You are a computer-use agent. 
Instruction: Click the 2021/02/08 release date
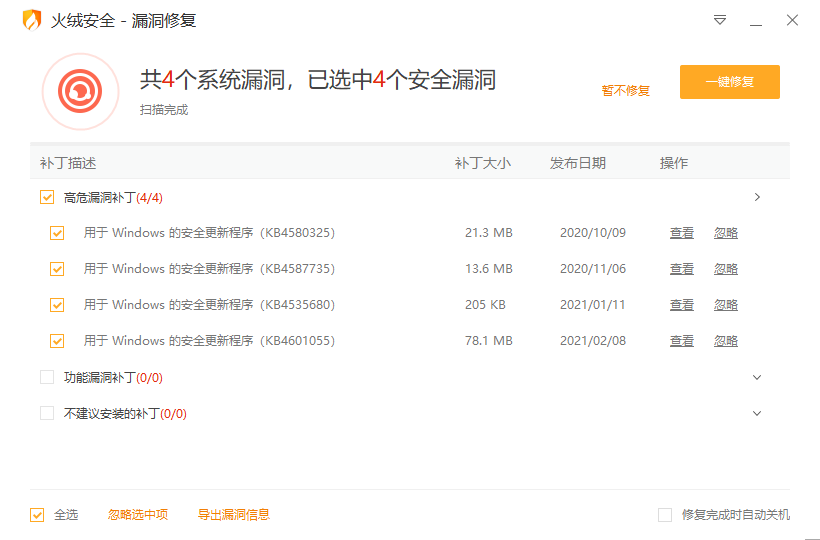[593, 341]
